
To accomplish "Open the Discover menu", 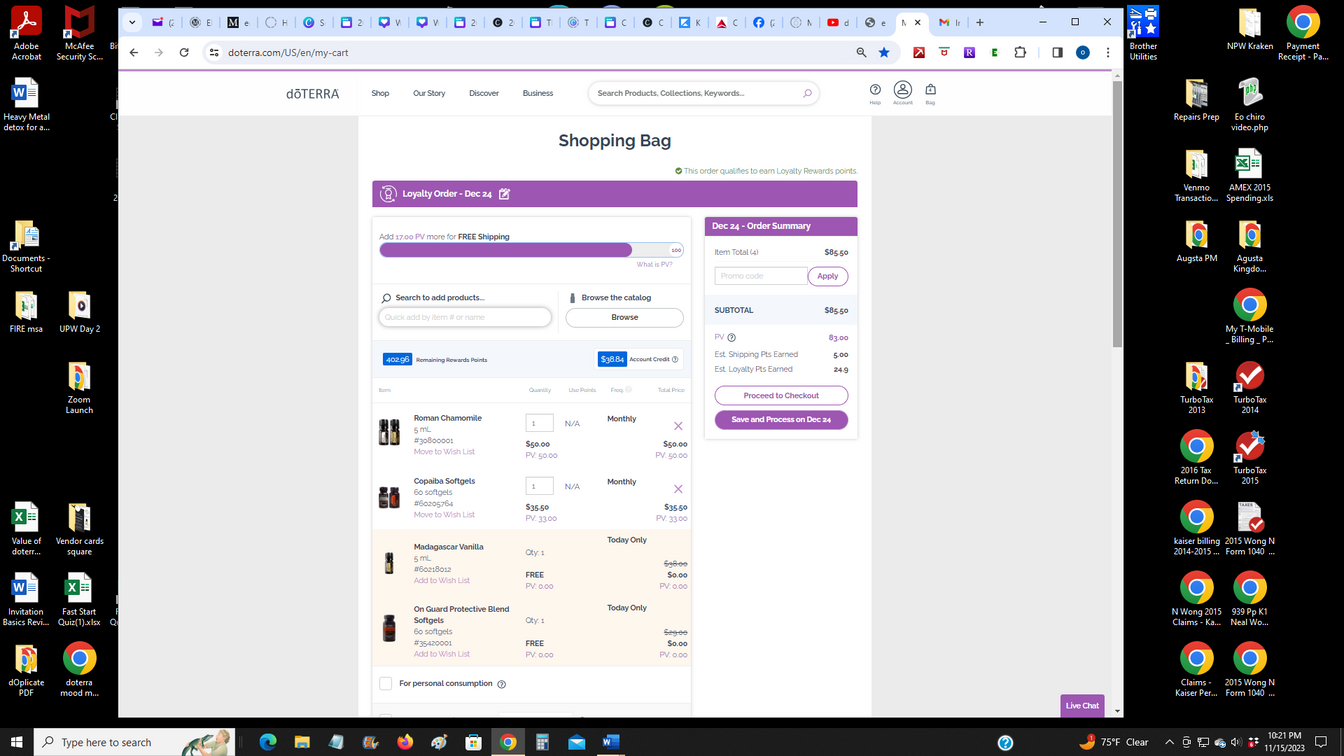I will coord(484,93).
